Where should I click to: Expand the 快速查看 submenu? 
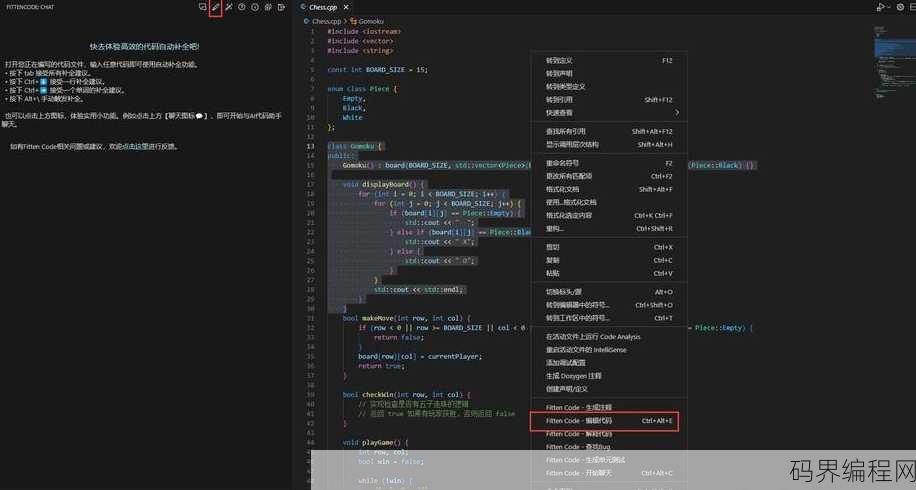[609, 113]
